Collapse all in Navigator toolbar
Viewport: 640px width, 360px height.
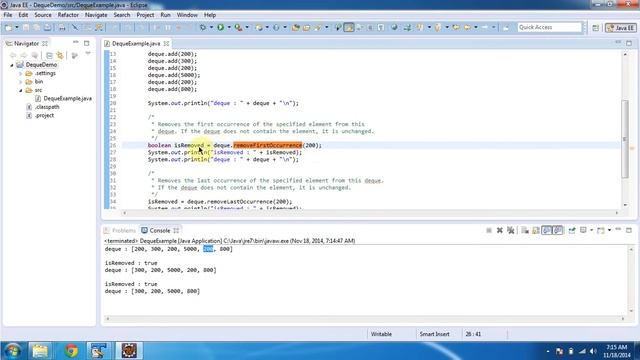point(49,55)
